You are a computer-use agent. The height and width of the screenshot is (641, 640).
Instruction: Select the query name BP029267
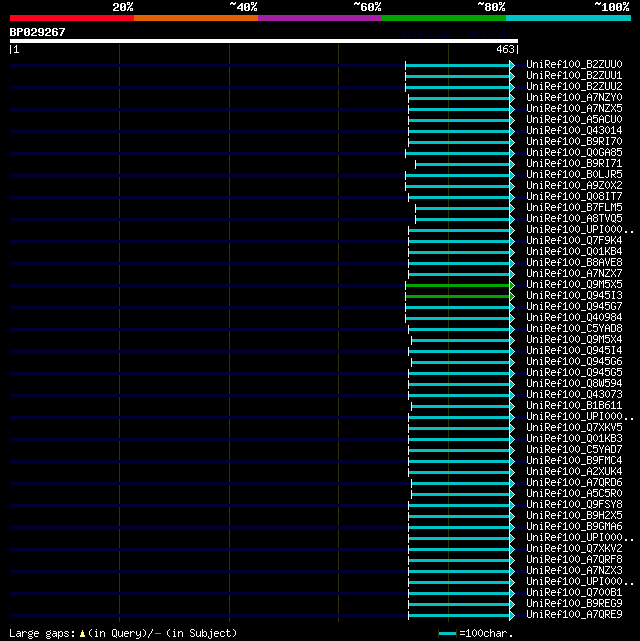tap(37, 32)
